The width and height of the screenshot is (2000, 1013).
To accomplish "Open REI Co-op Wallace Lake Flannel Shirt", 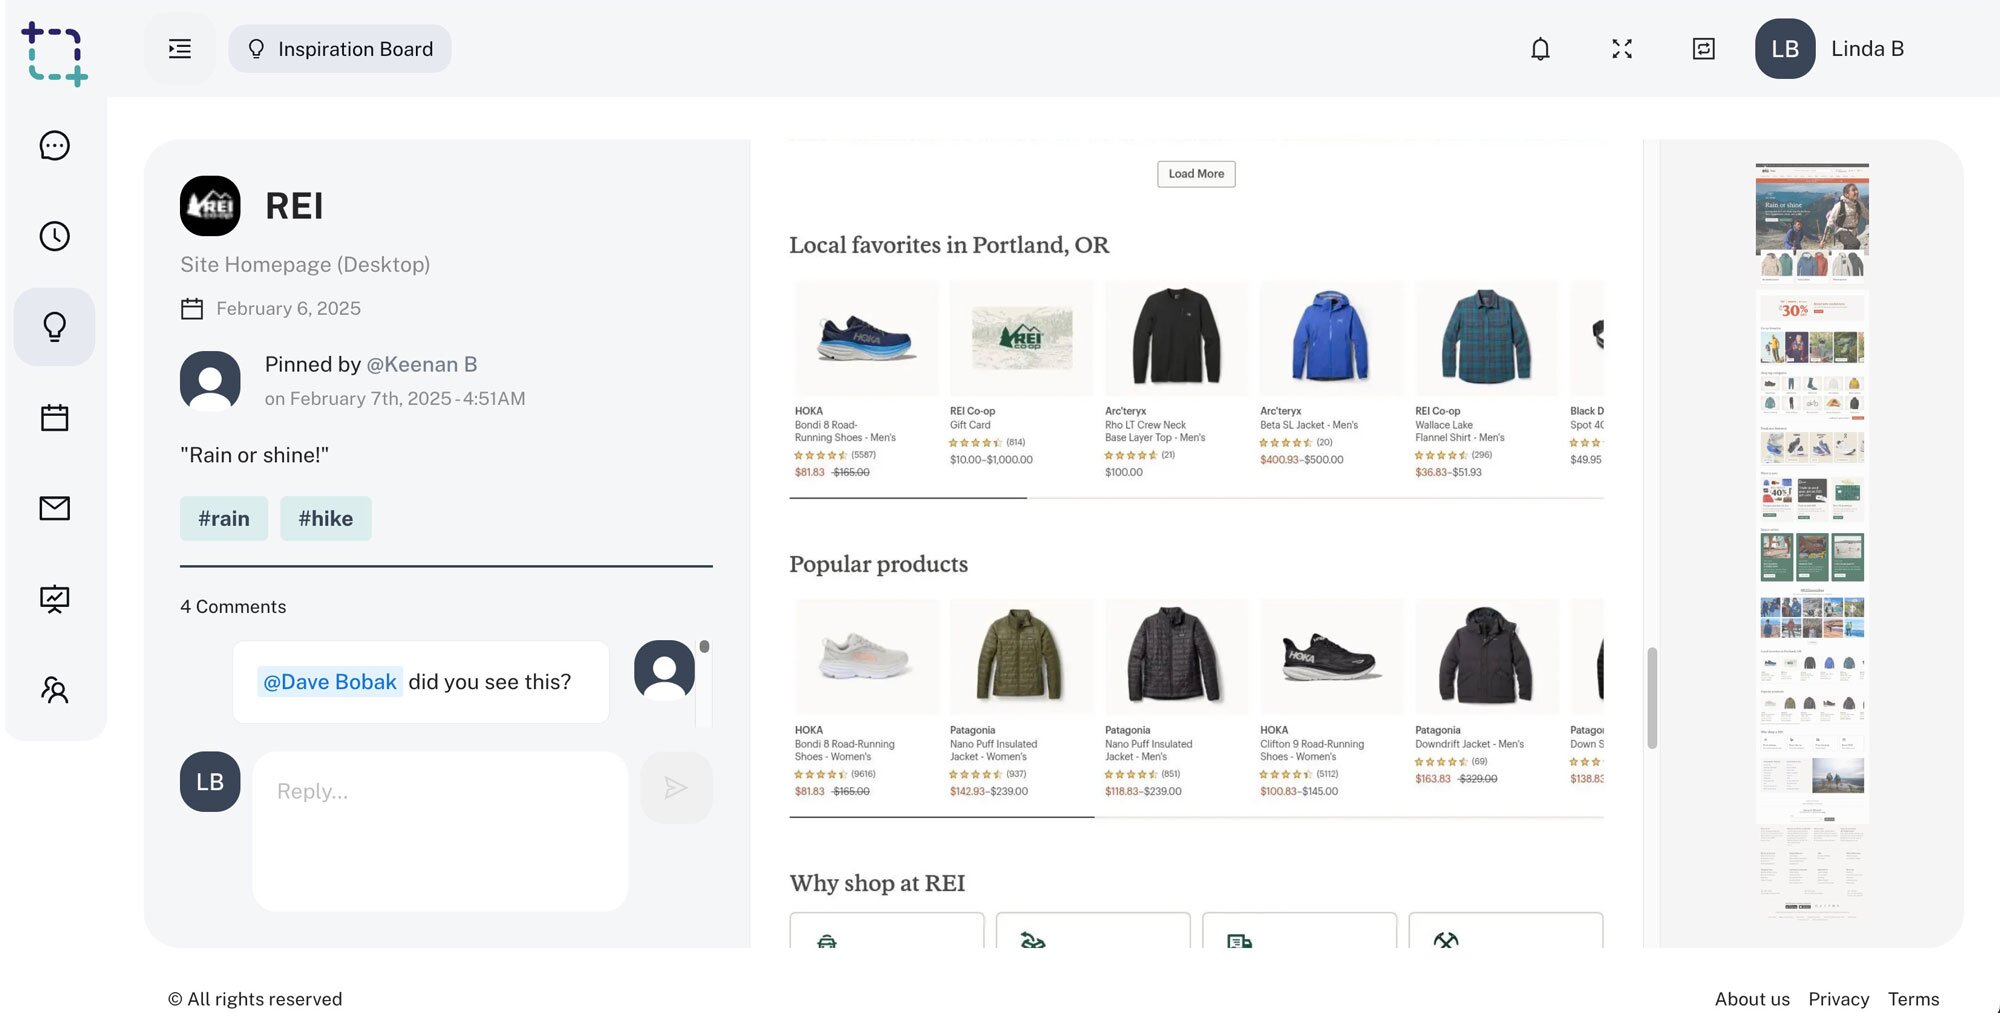I will pos(1486,380).
